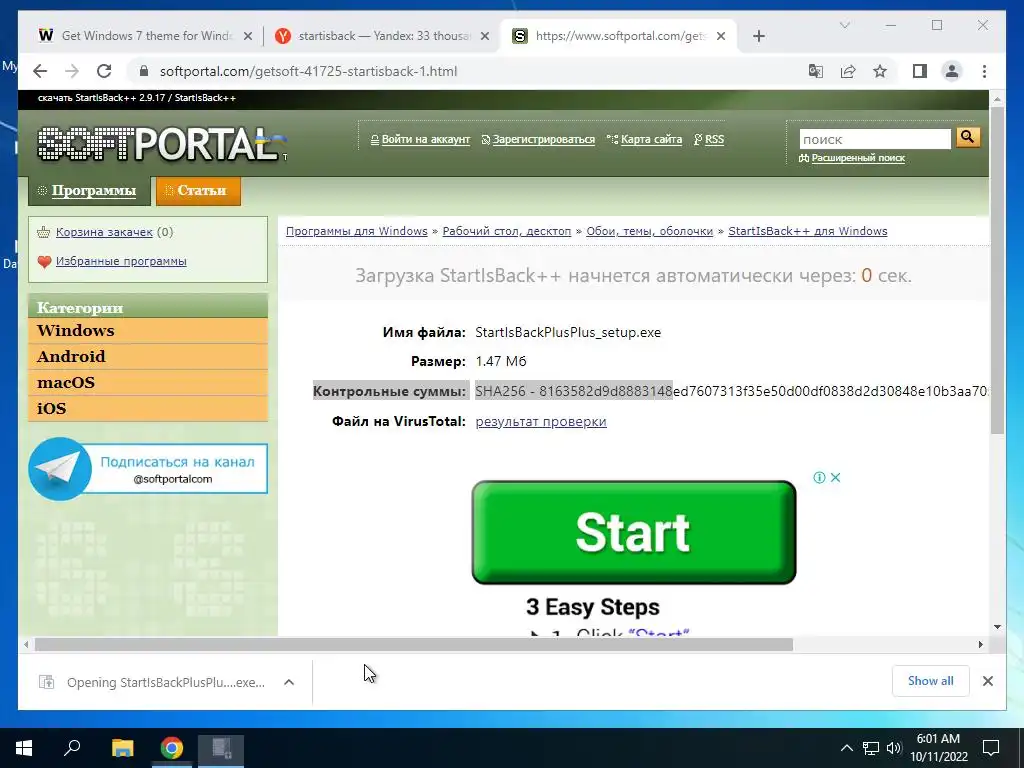Open the tab search chevron

pos(844,25)
